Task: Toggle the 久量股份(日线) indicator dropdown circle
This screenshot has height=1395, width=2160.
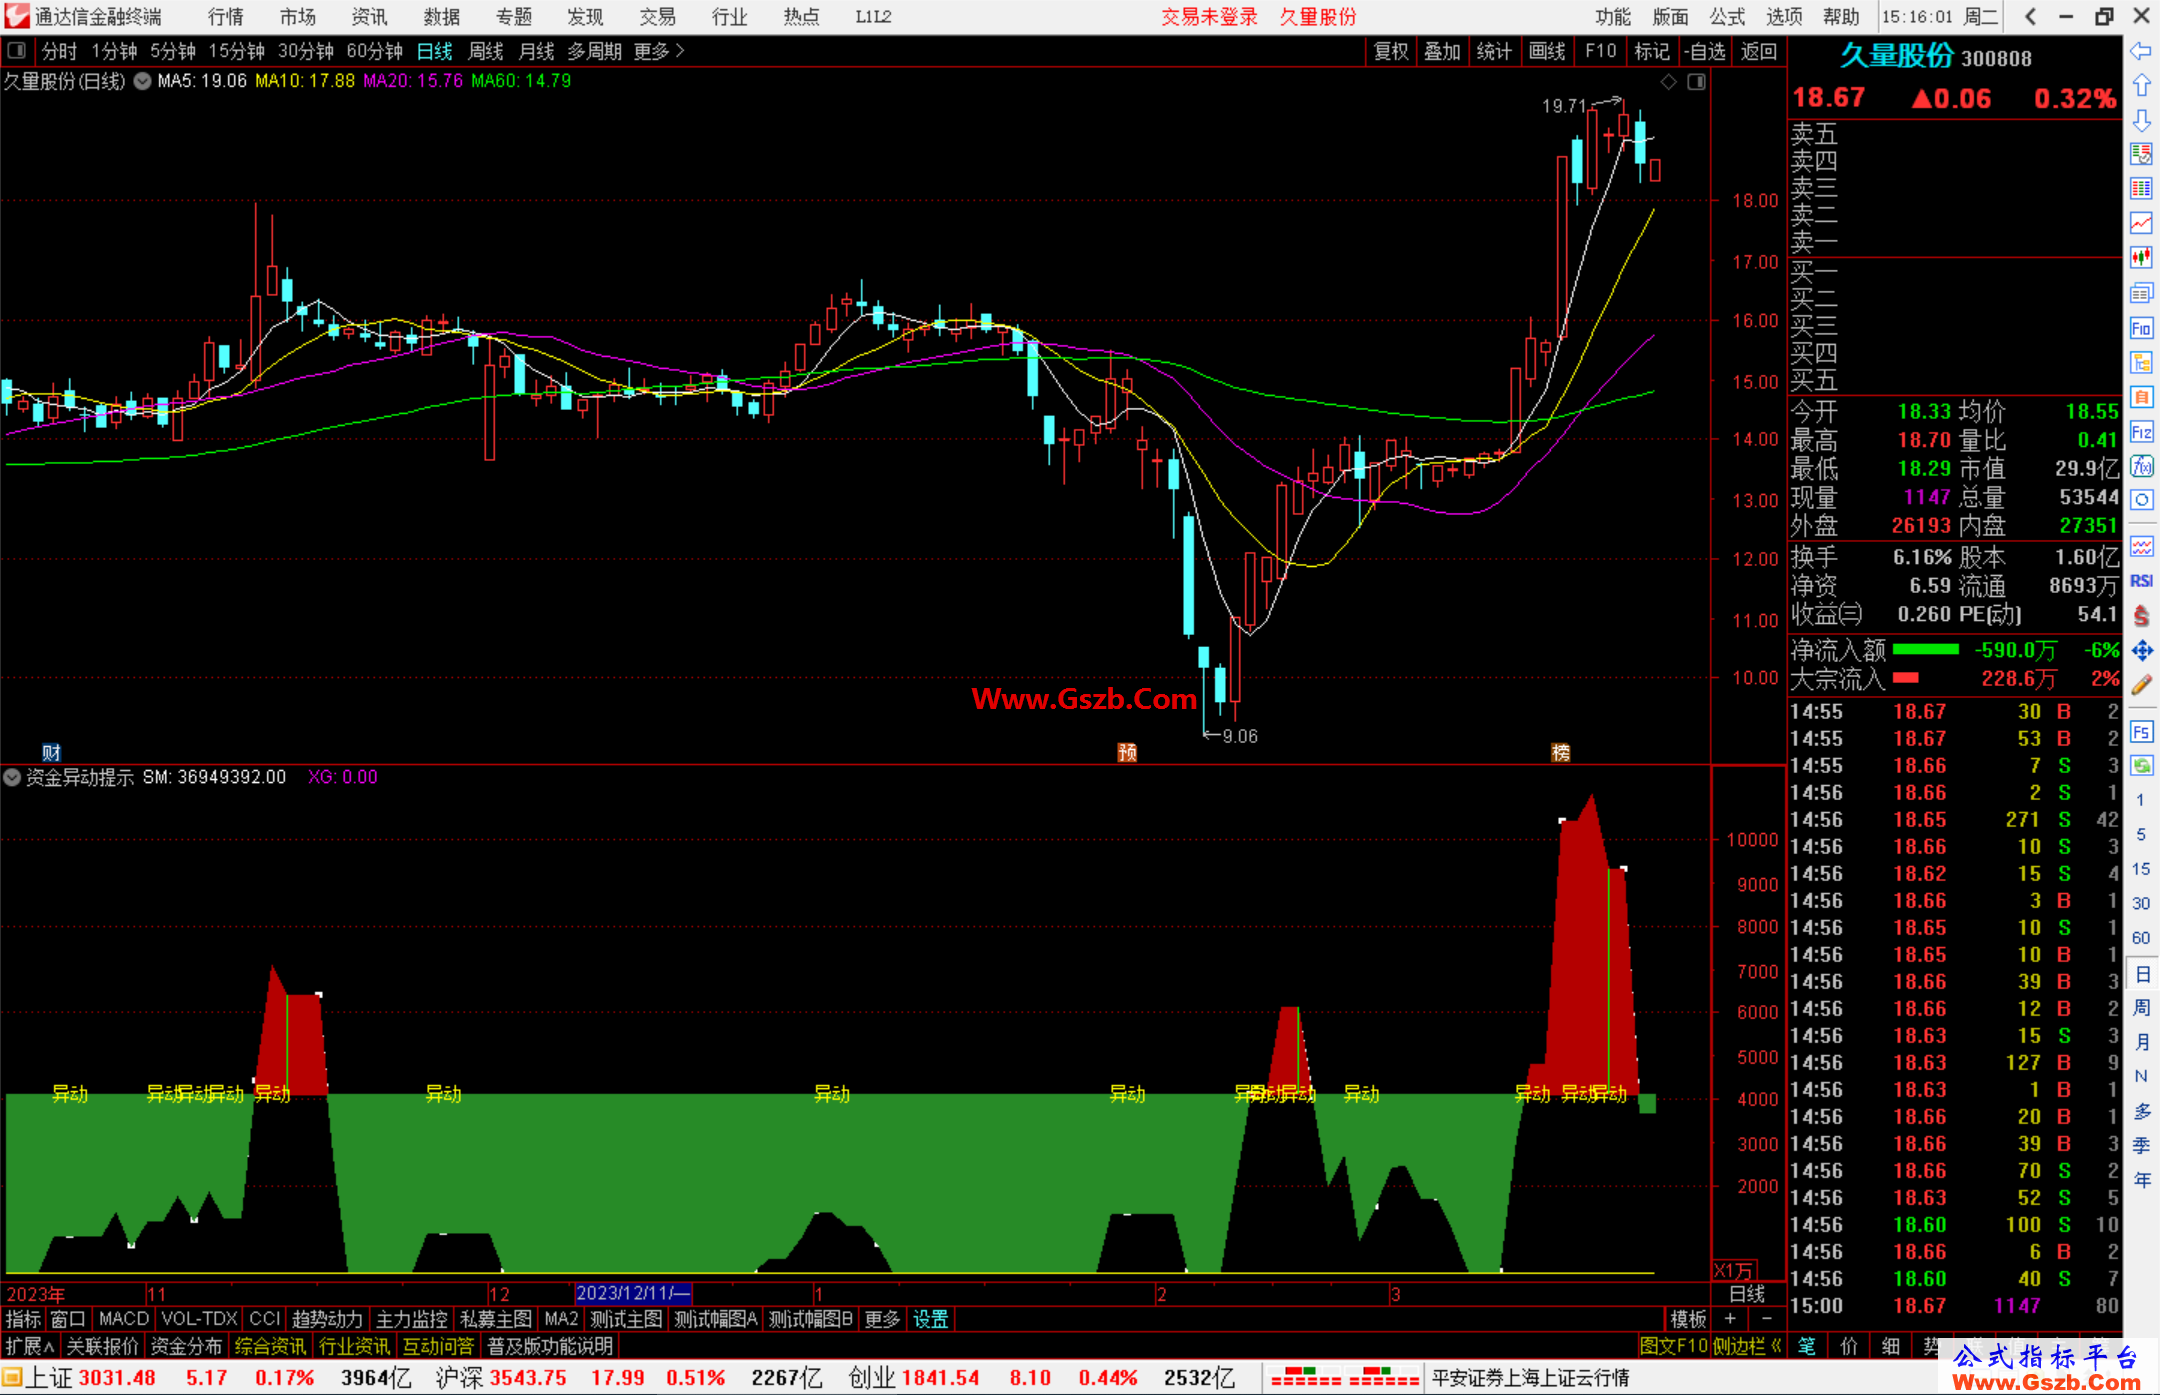Action: (142, 82)
